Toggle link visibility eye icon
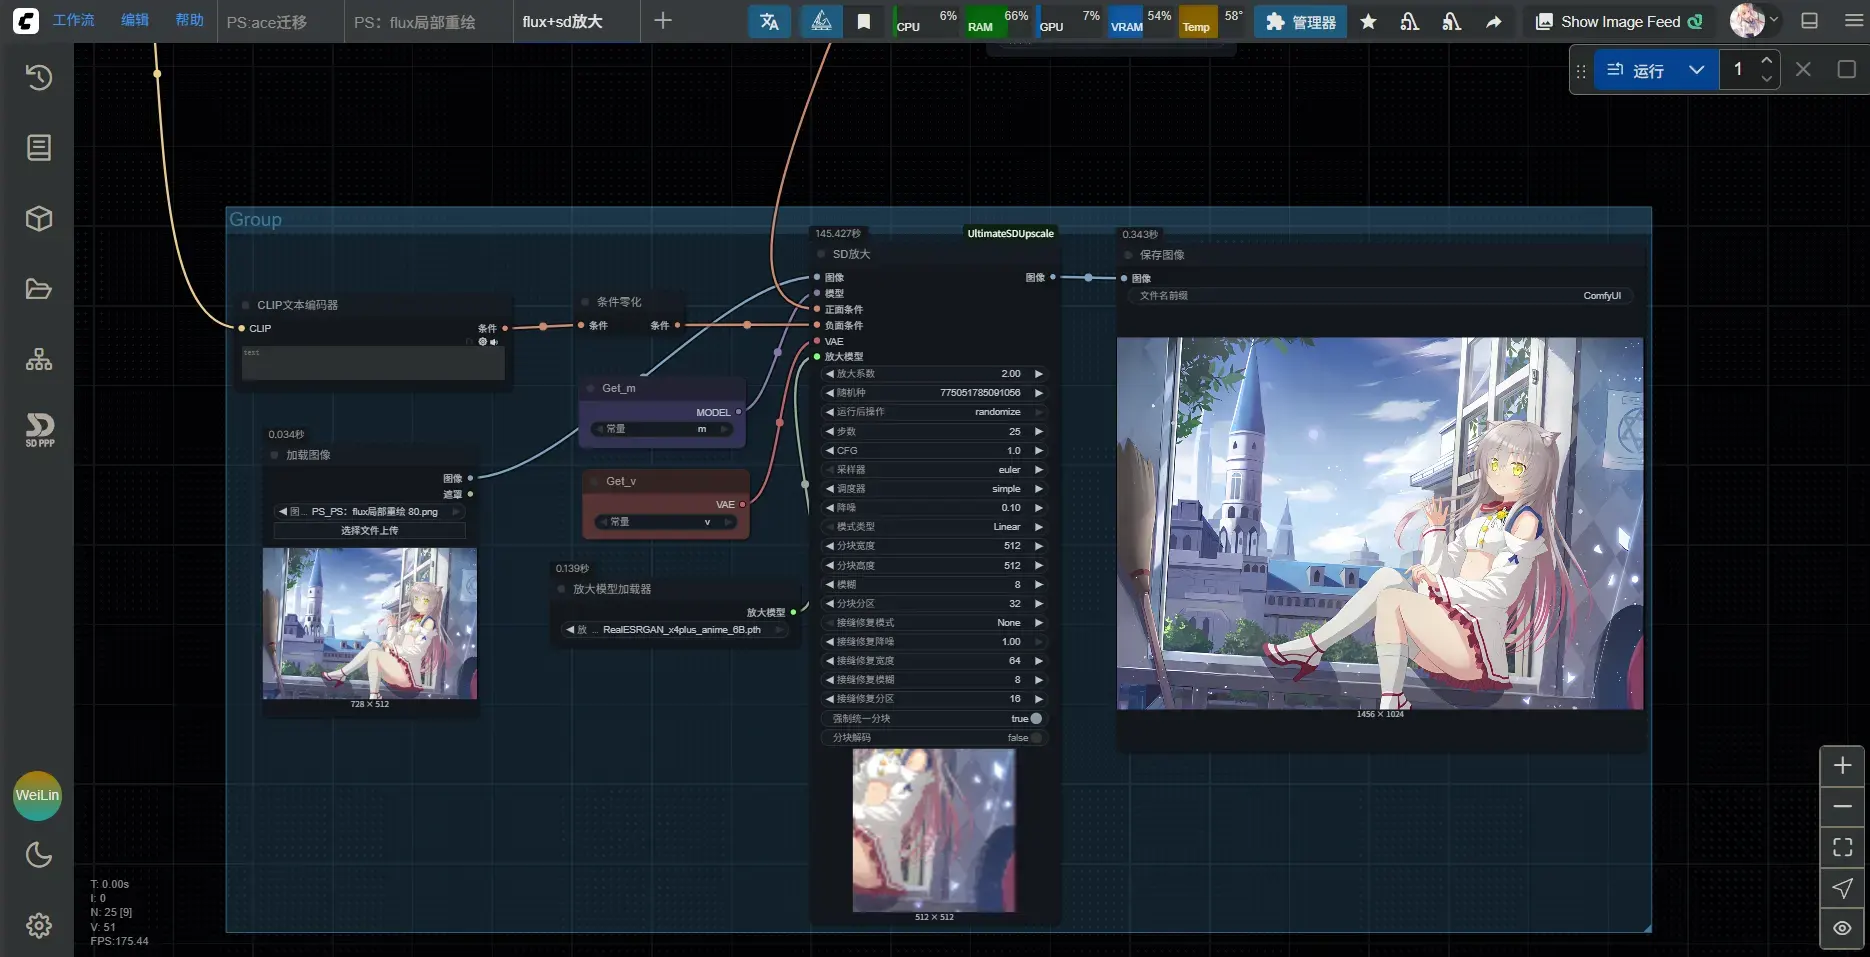This screenshot has width=1870, height=957. [x=1842, y=929]
